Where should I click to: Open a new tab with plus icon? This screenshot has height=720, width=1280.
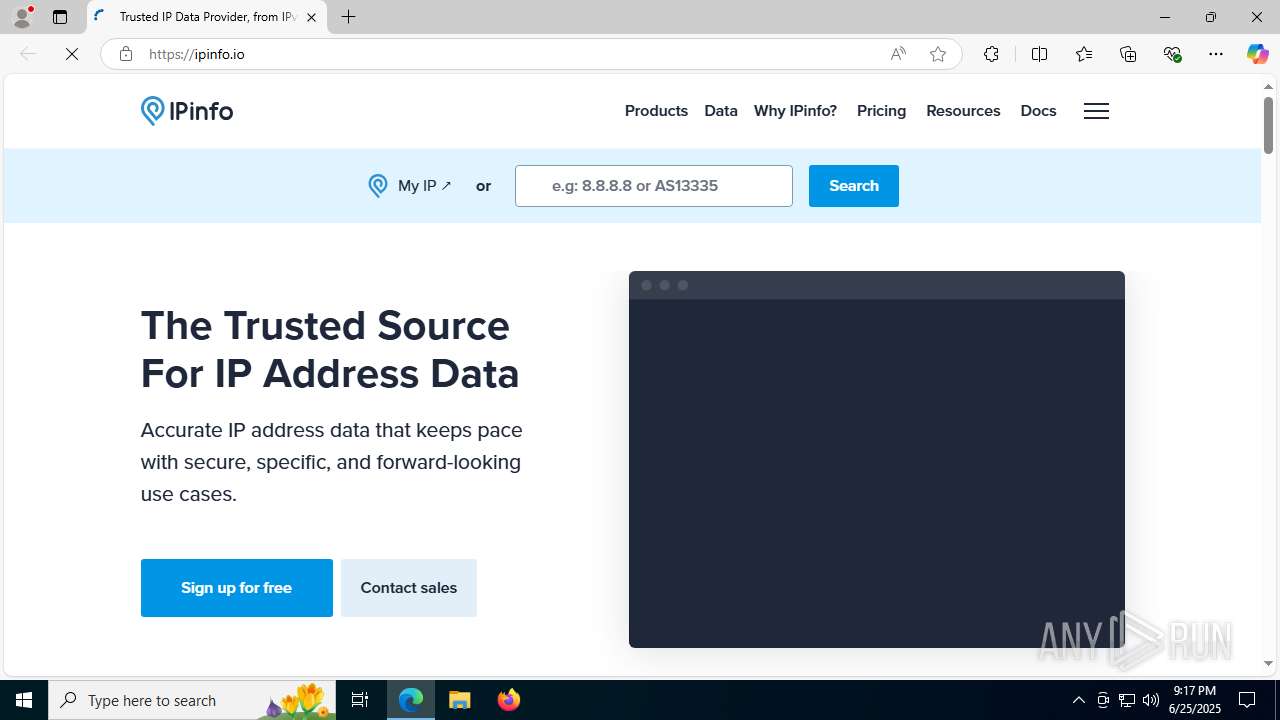click(348, 17)
